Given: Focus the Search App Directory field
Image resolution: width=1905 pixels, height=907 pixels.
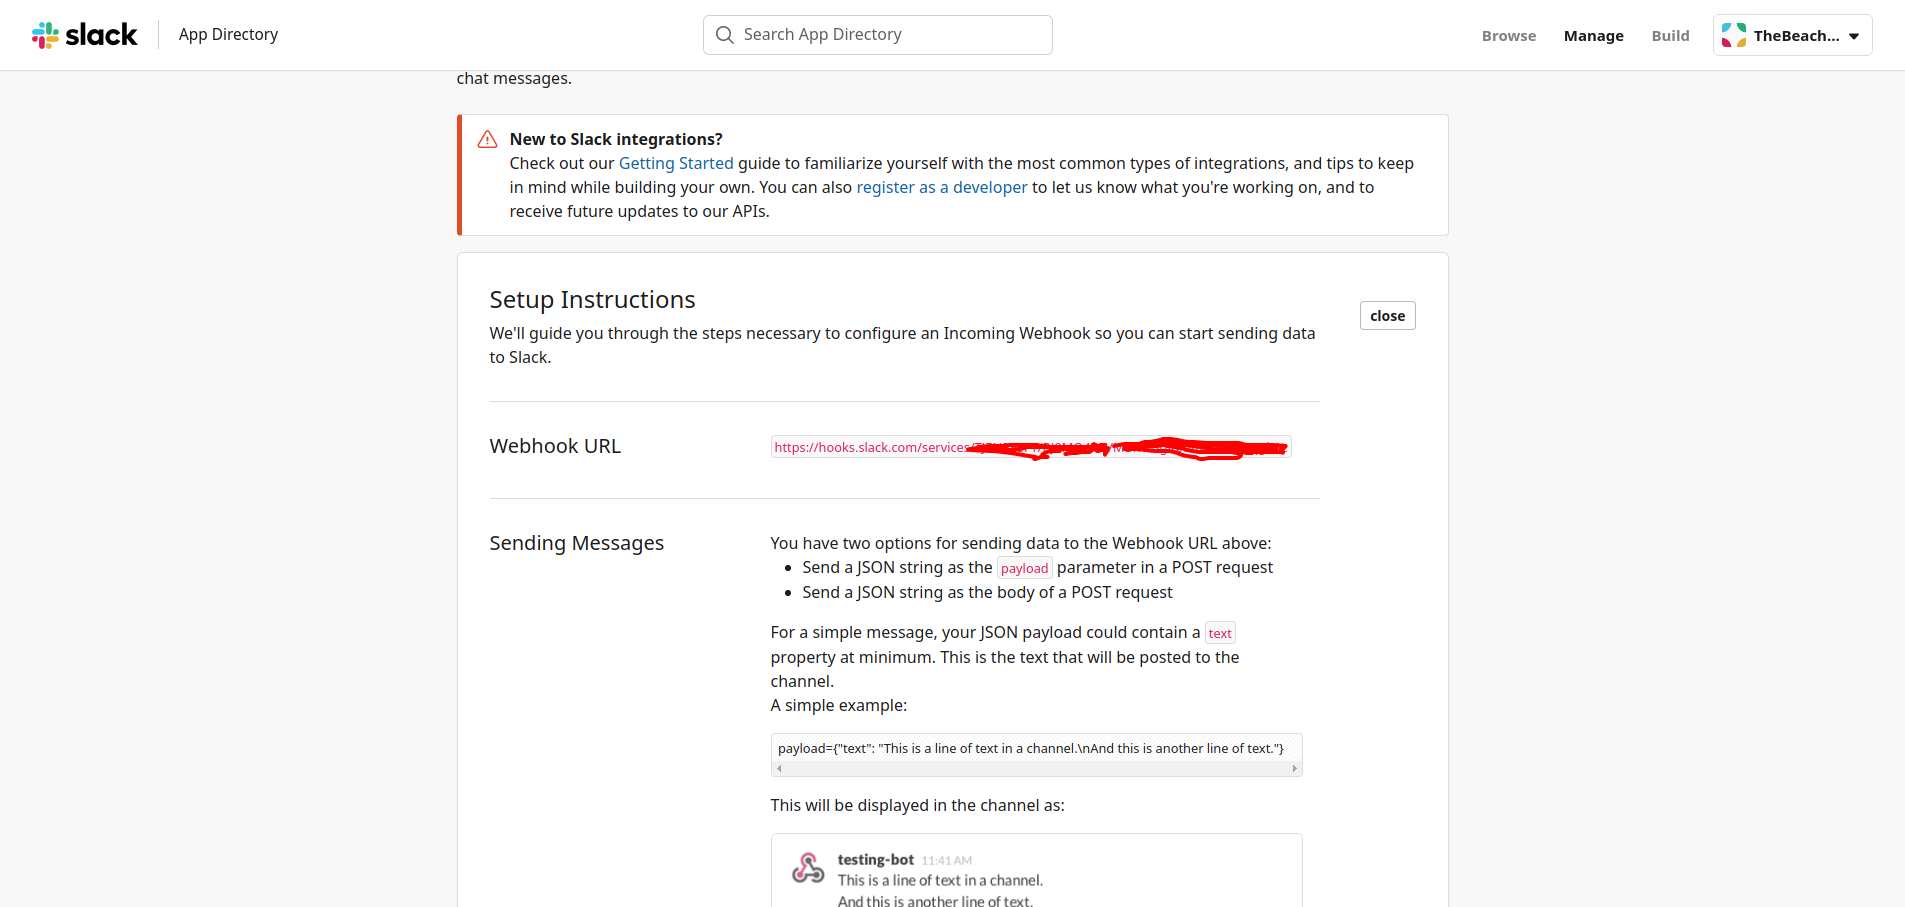Looking at the screenshot, I should click(x=878, y=35).
